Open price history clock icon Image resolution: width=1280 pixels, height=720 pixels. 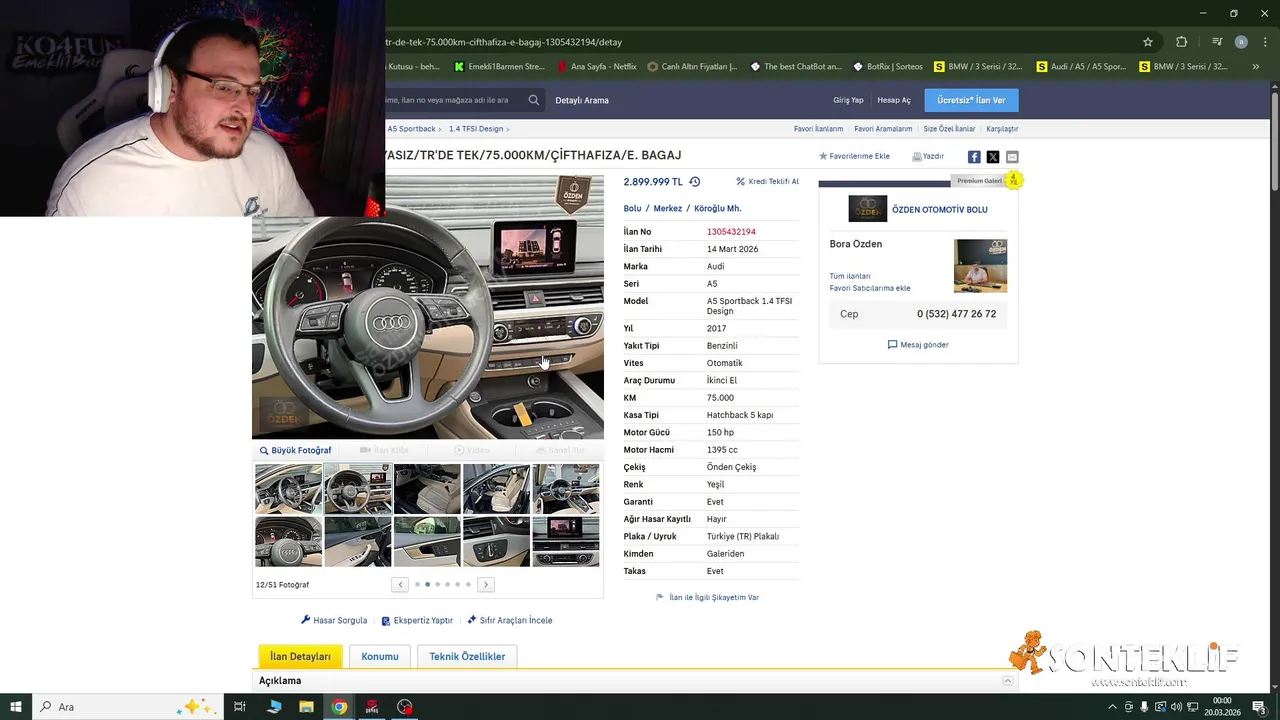(695, 182)
